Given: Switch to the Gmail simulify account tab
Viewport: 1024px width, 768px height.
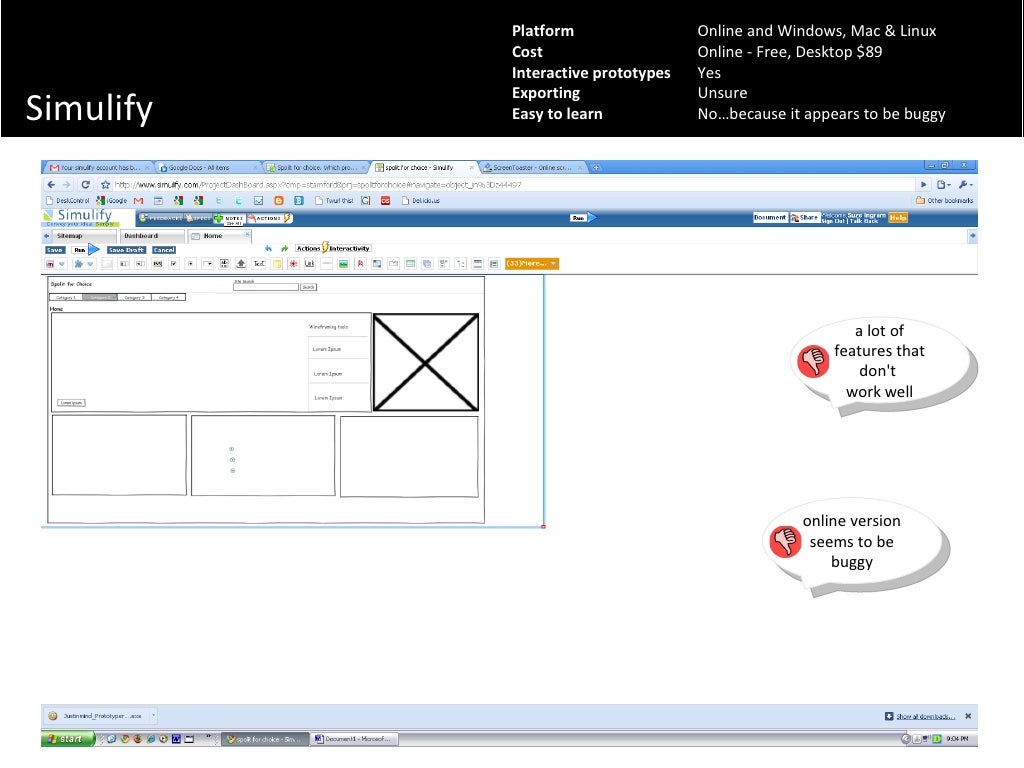Looking at the screenshot, I should click(100, 168).
